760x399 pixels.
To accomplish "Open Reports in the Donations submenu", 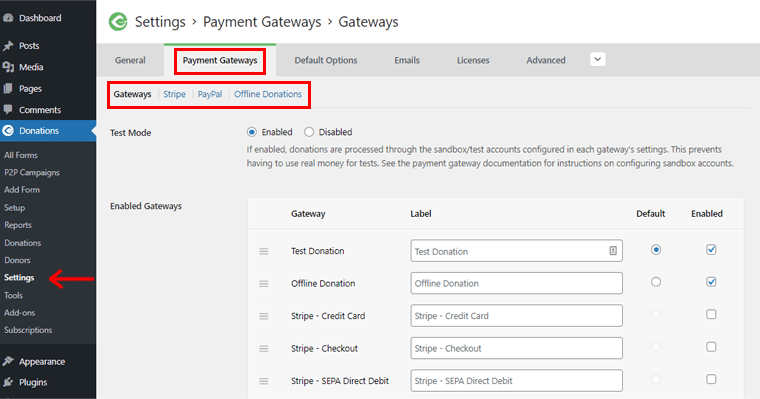I will point(18,225).
